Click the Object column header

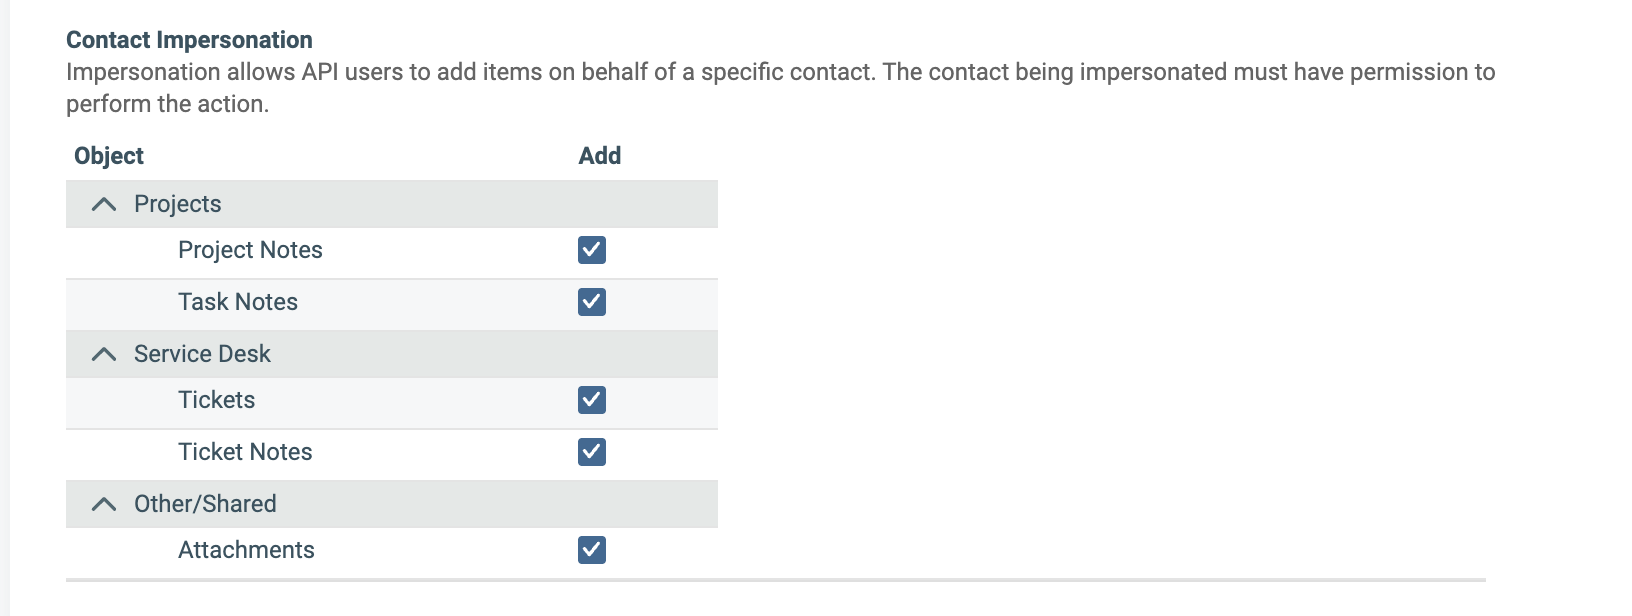[109, 156]
